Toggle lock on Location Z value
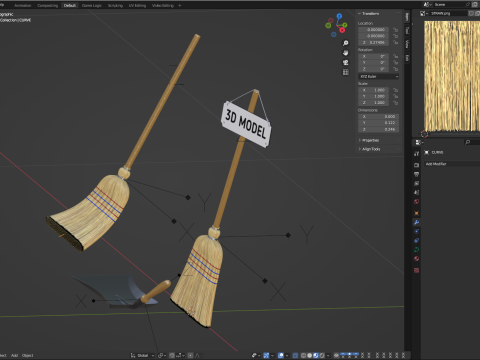This screenshot has width=480, height=360. point(396,42)
